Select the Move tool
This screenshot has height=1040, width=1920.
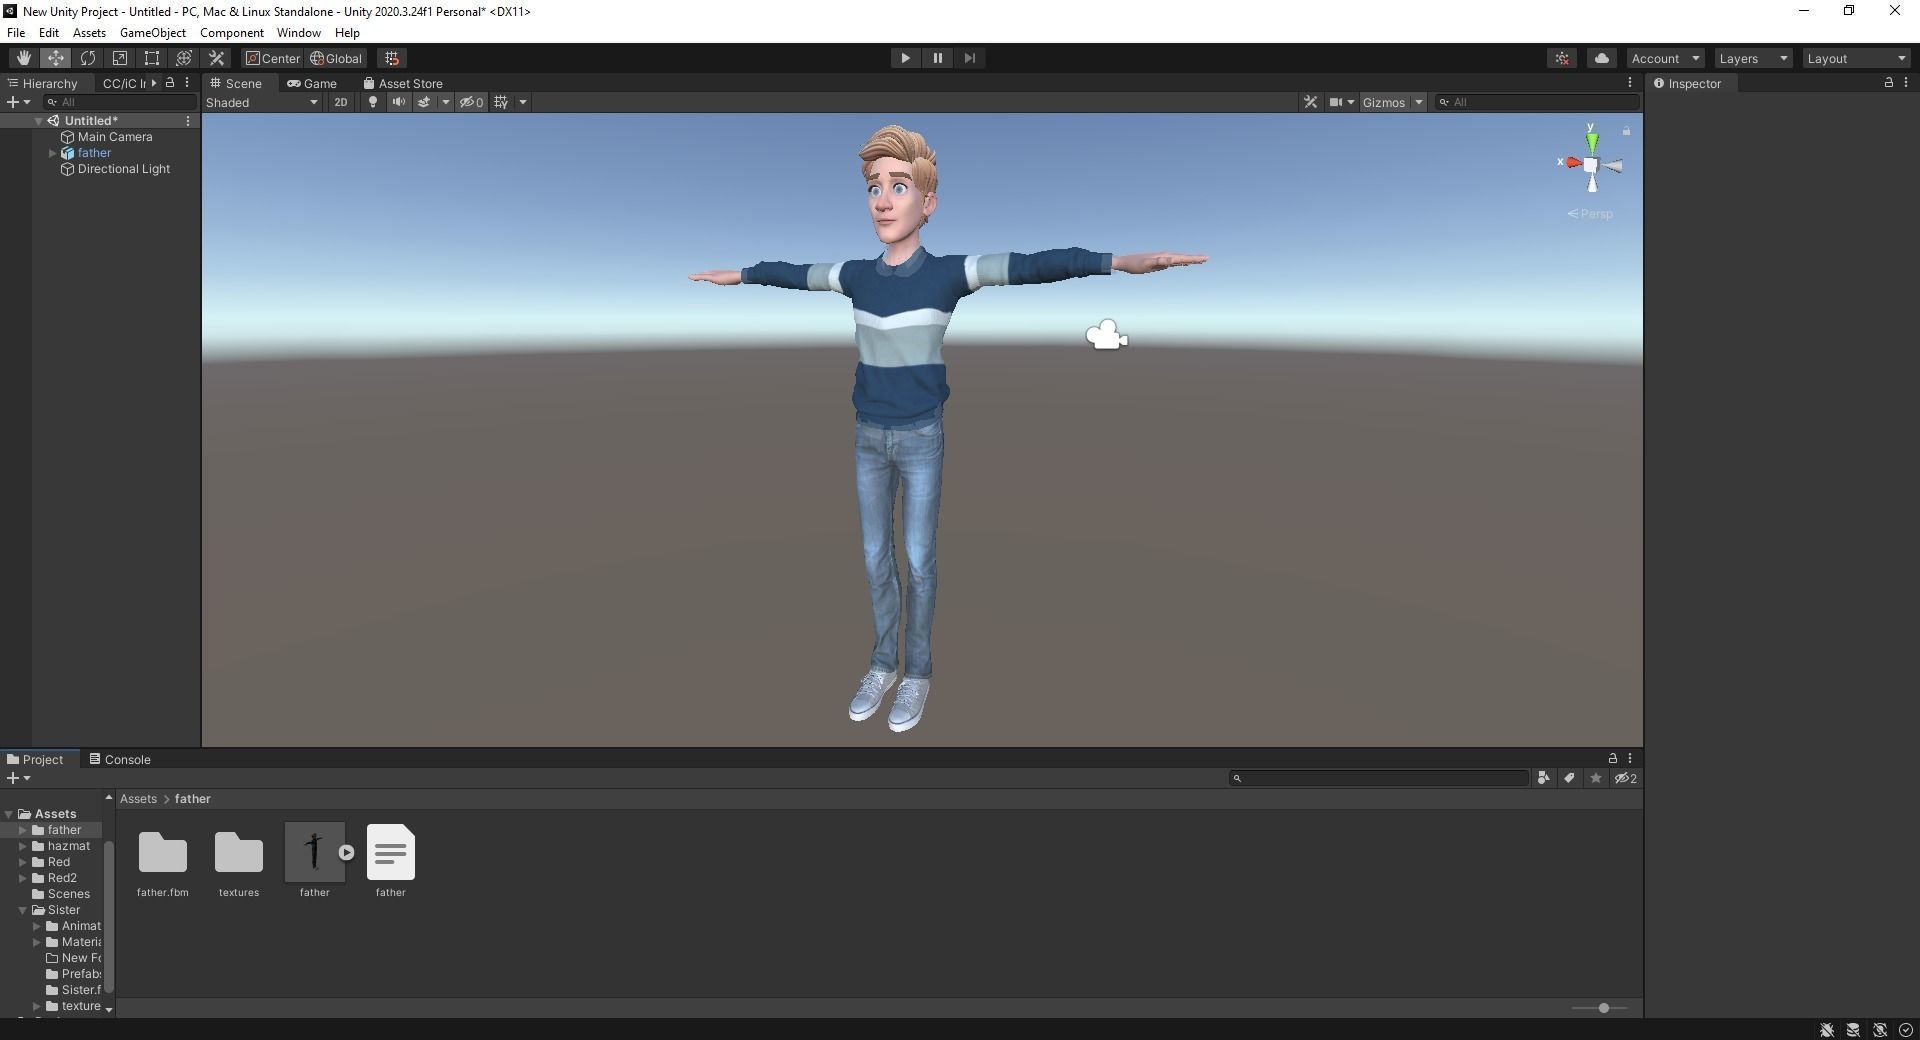coord(56,58)
